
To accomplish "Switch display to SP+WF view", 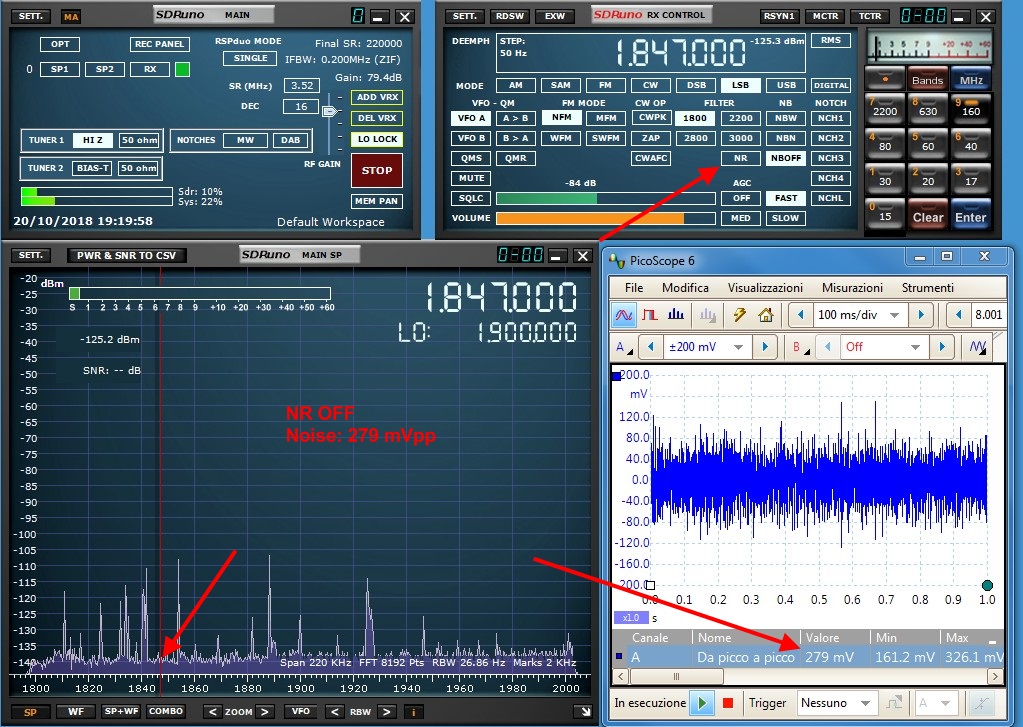I will point(121,712).
